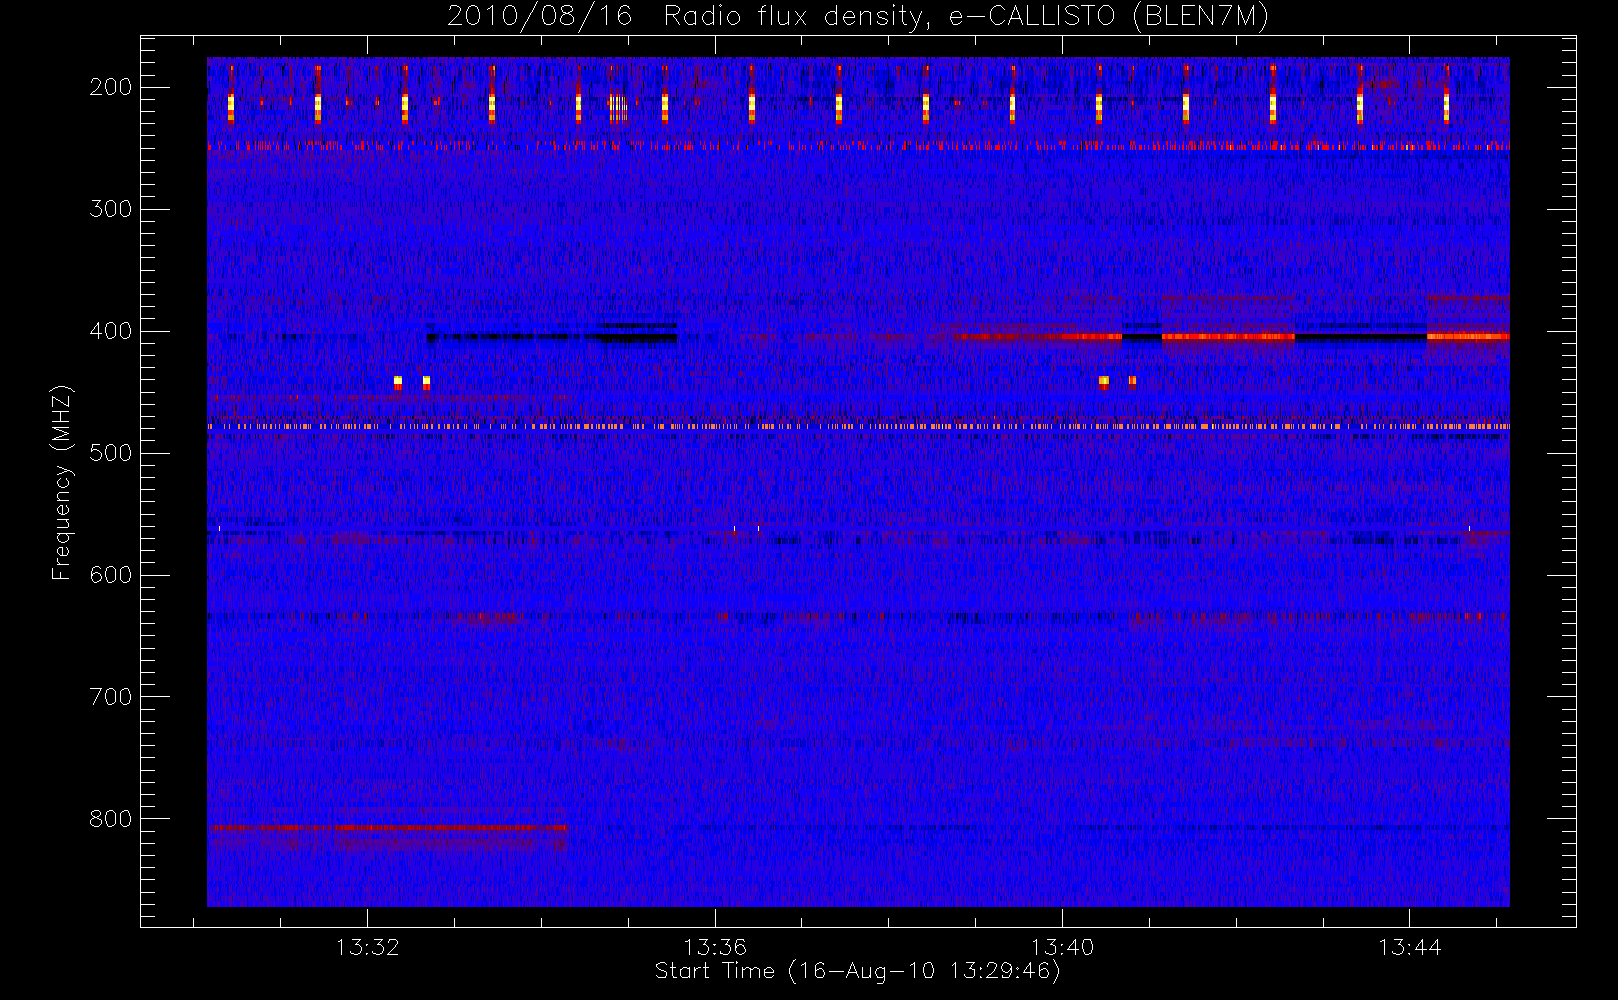Select the 600 frequency tick label
The width and height of the screenshot is (1618, 1000).
coord(111,575)
